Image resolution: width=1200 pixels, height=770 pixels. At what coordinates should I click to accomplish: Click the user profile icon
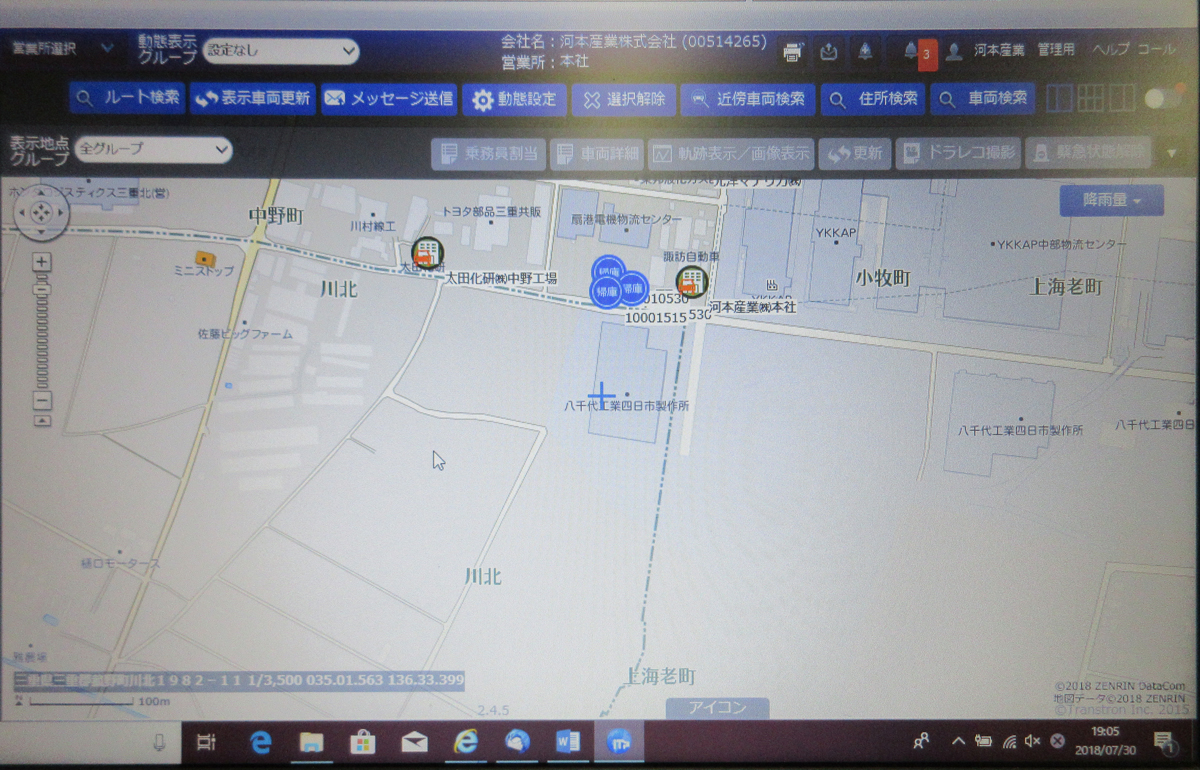[954, 51]
